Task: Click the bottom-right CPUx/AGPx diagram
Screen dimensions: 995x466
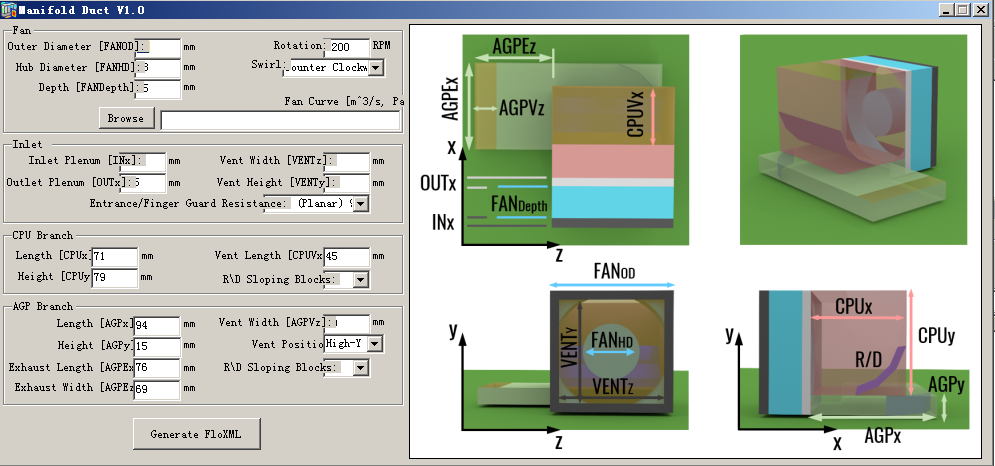Action: tap(853, 357)
